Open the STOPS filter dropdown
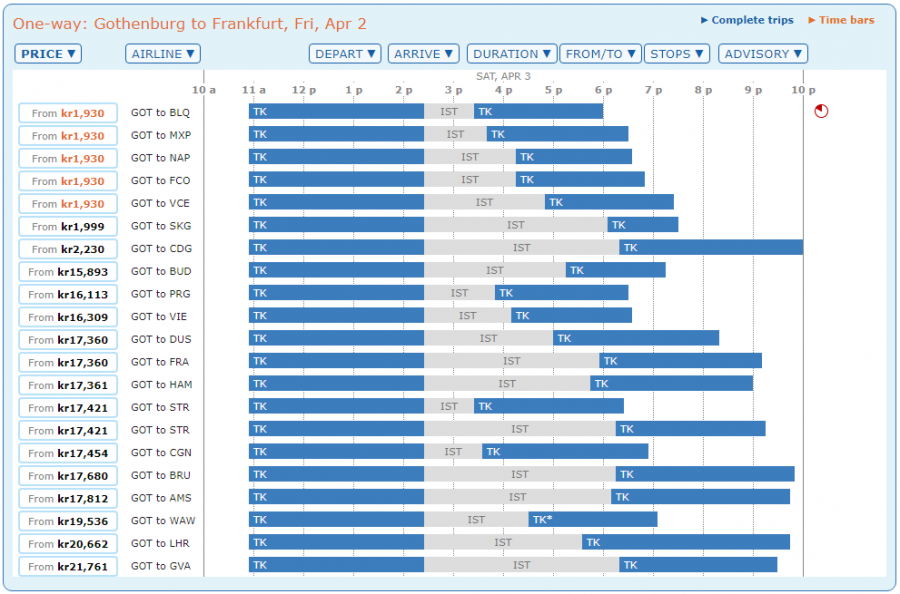 [677, 54]
